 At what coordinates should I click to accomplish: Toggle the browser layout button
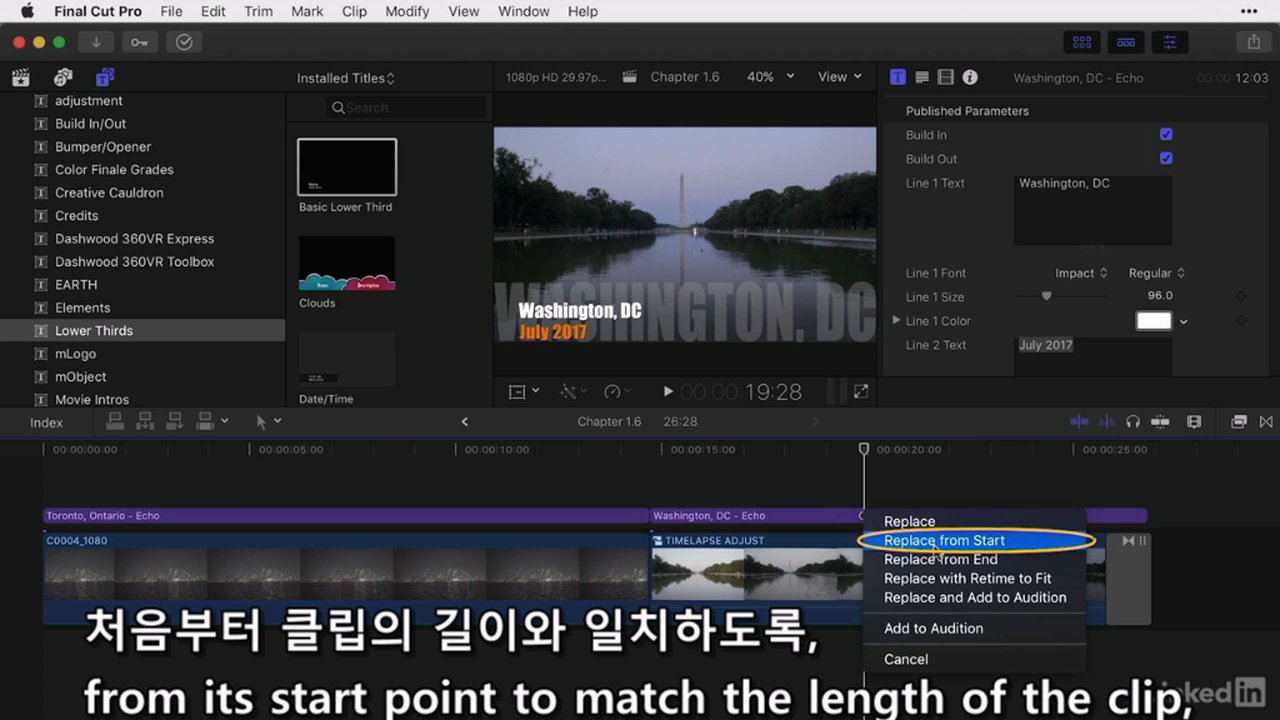[1082, 42]
